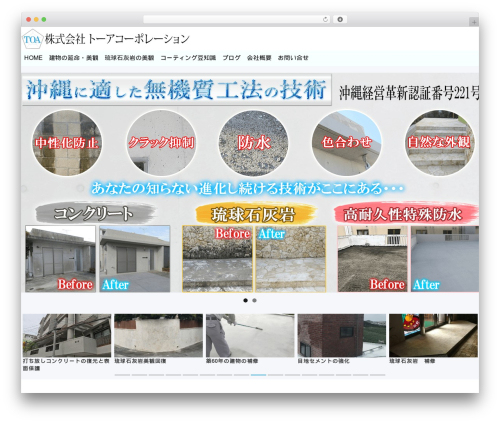Click the concrete Before photo
500x423 pixels.
coord(60,259)
